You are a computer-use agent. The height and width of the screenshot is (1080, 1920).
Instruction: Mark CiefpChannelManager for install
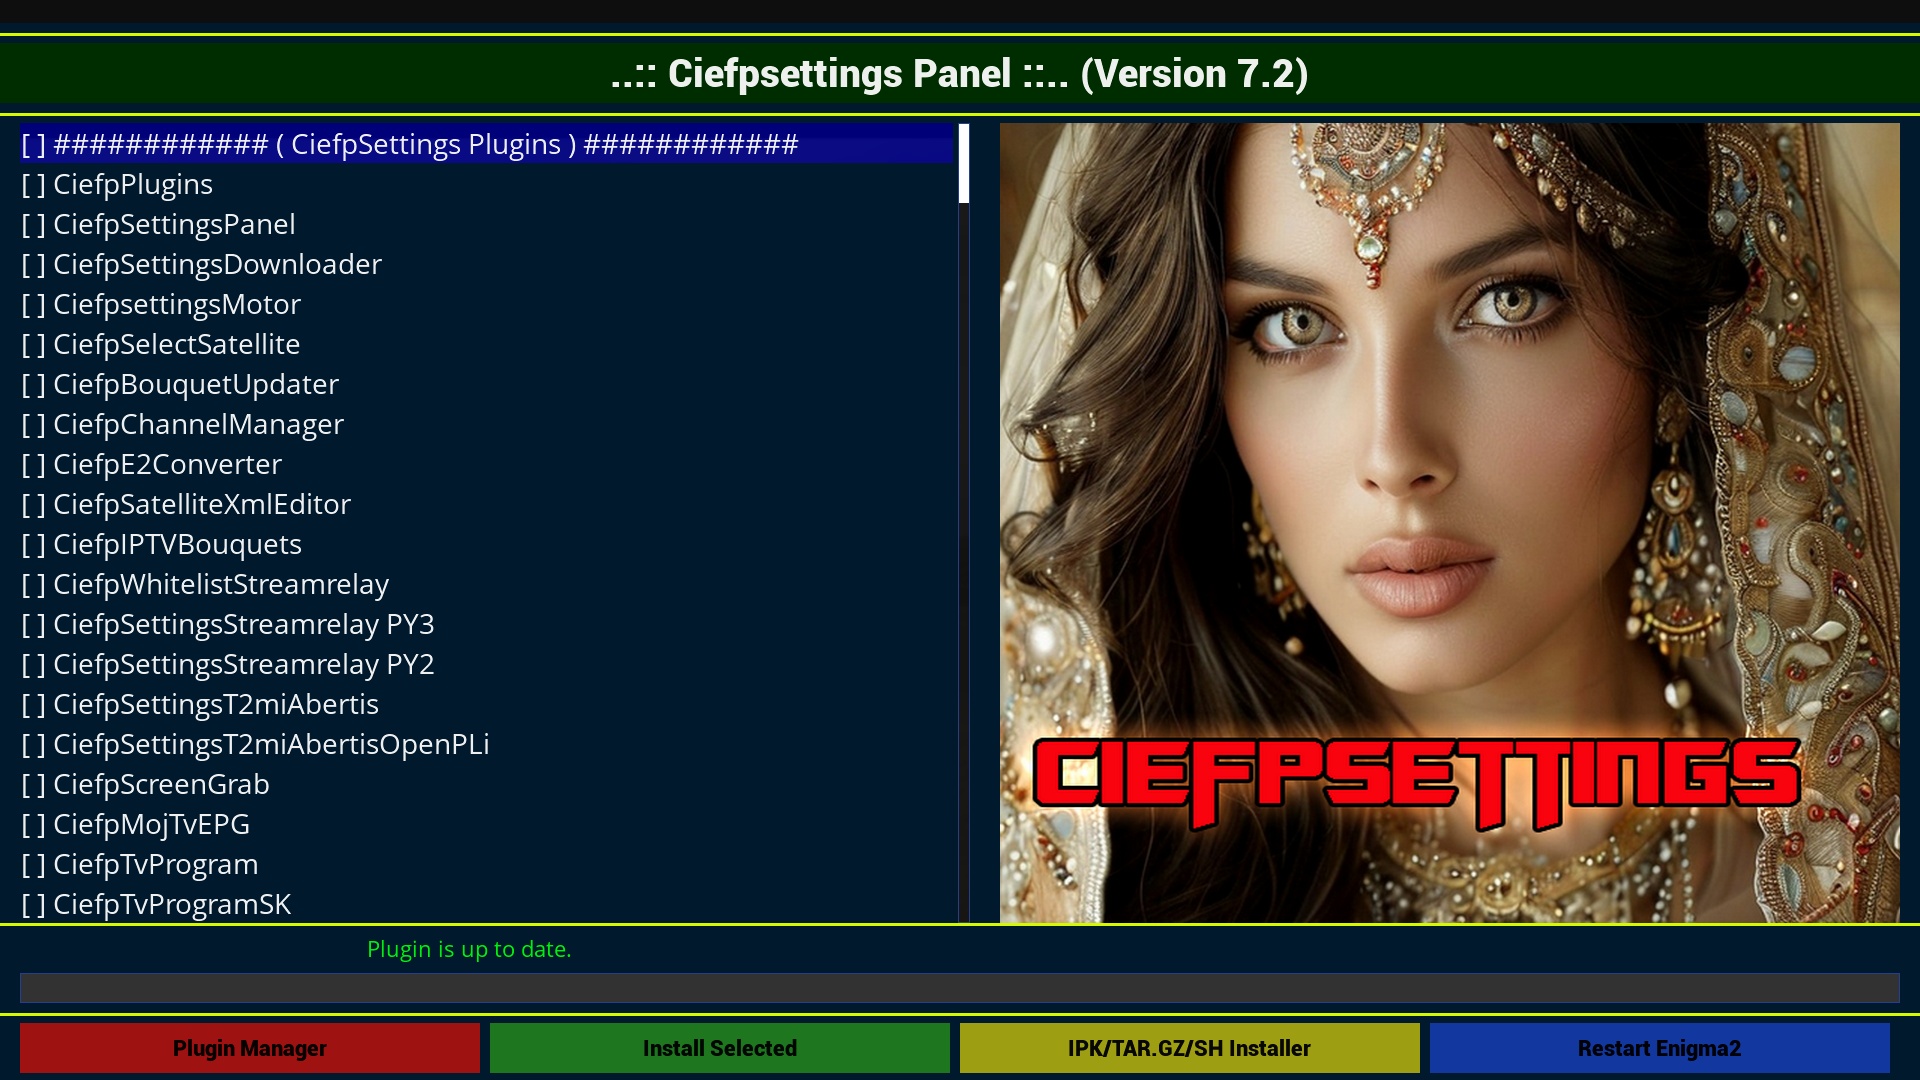(x=488, y=424)
